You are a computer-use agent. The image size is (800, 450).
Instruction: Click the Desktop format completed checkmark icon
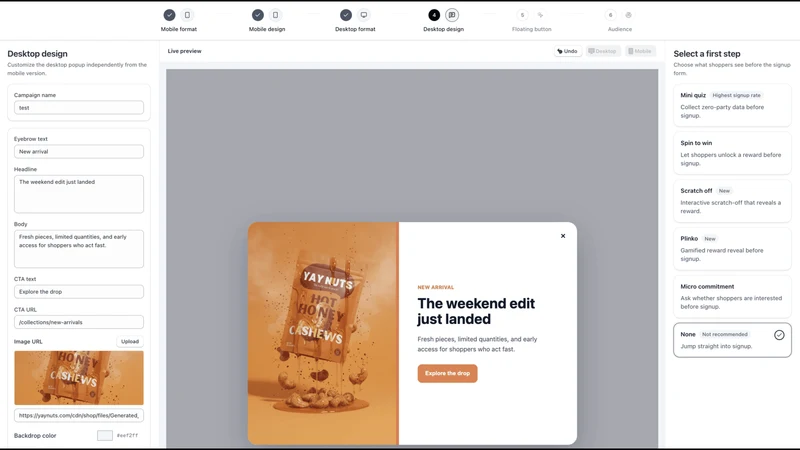346,15
